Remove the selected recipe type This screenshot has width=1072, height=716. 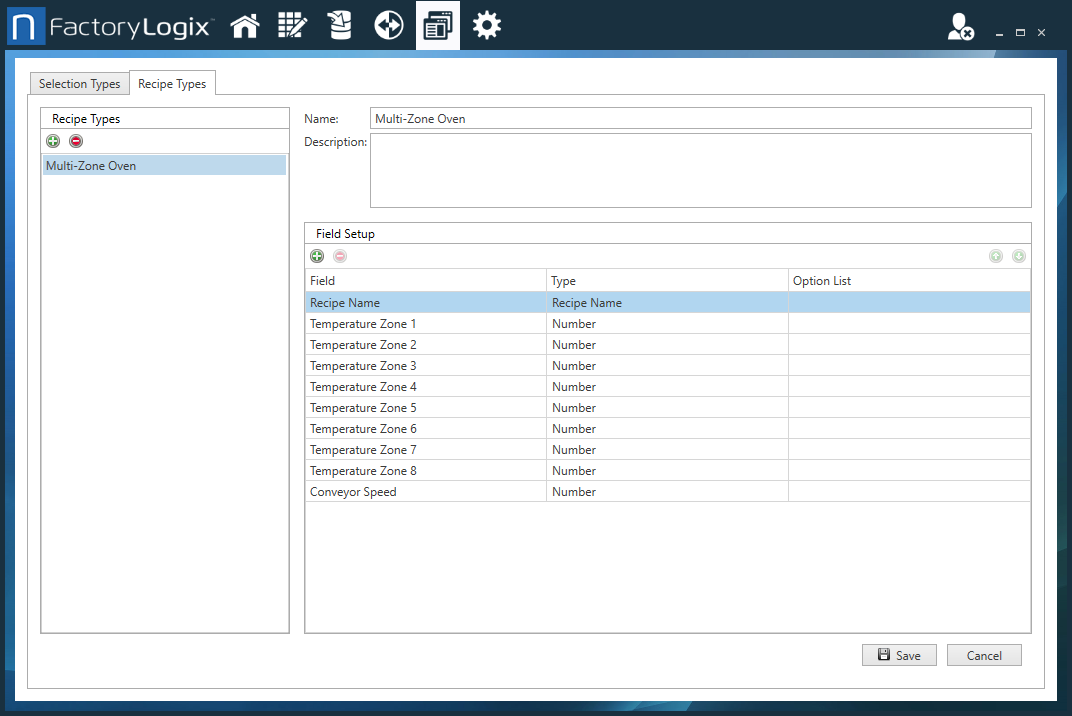[76, 141]
